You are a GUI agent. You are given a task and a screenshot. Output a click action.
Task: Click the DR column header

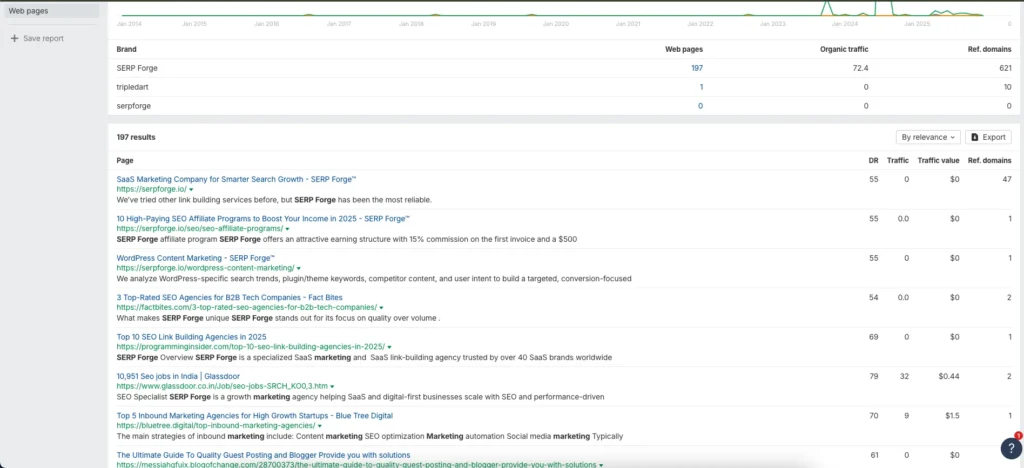click(x=873, y=160)
